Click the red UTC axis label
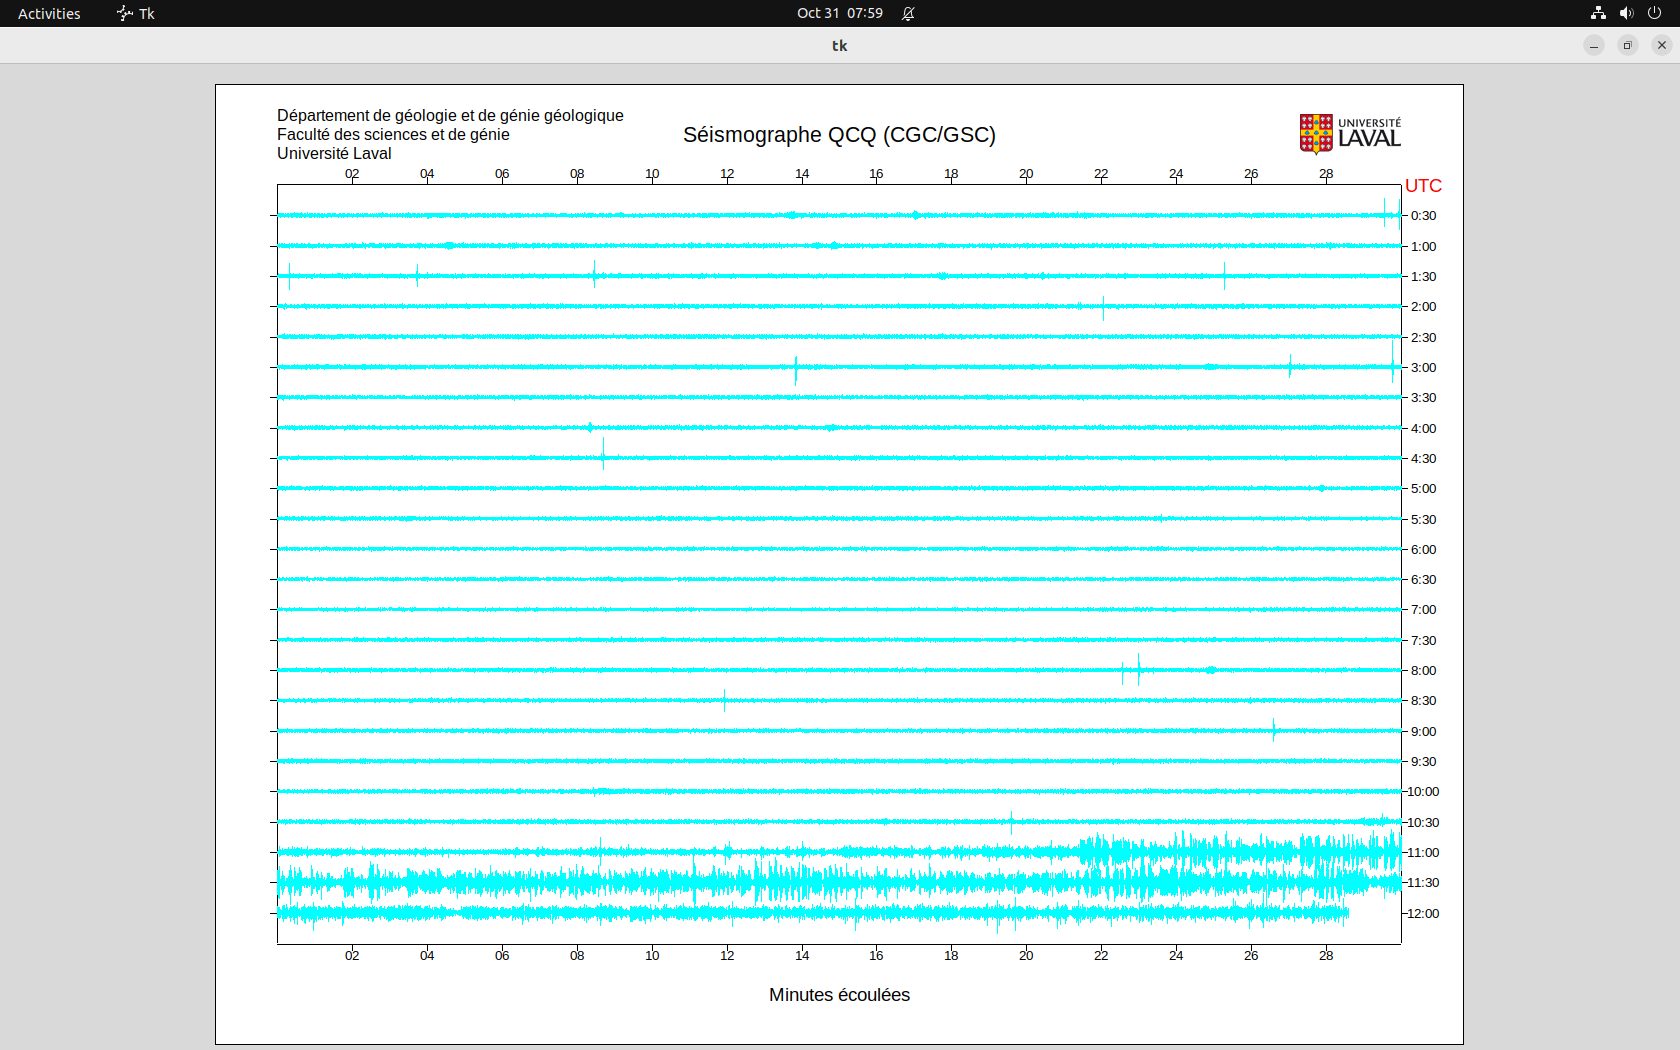Image resolution: width=1680 pixels, height=1050 pixels. pos(1423,186)
